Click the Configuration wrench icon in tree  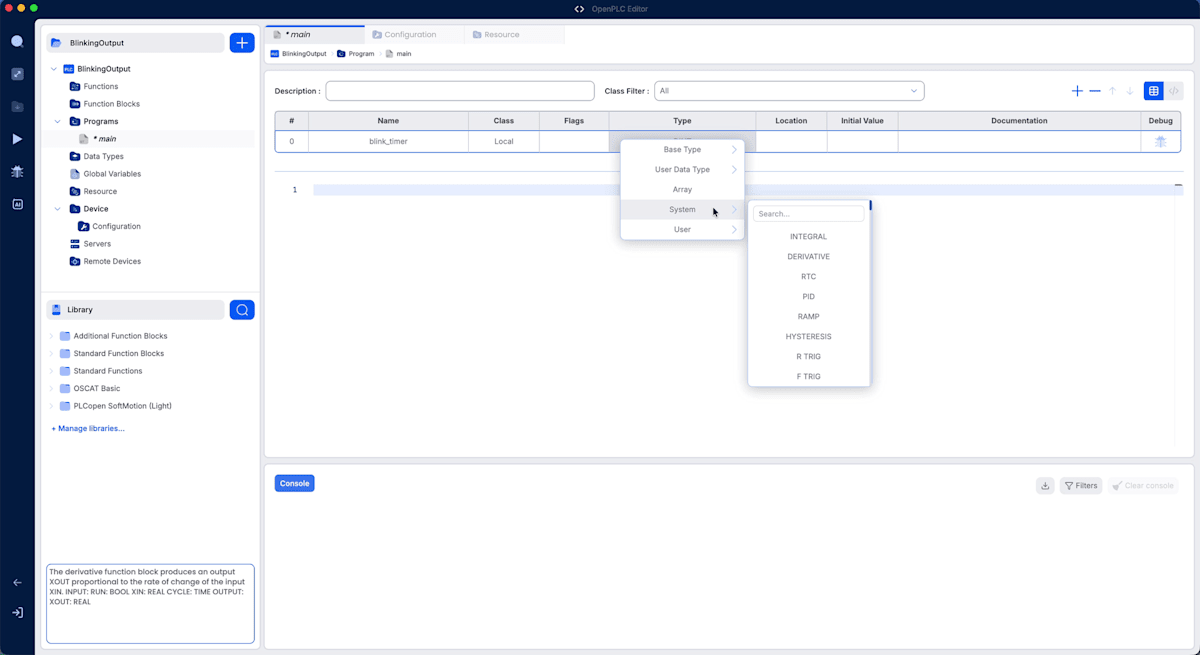[84, 226]
